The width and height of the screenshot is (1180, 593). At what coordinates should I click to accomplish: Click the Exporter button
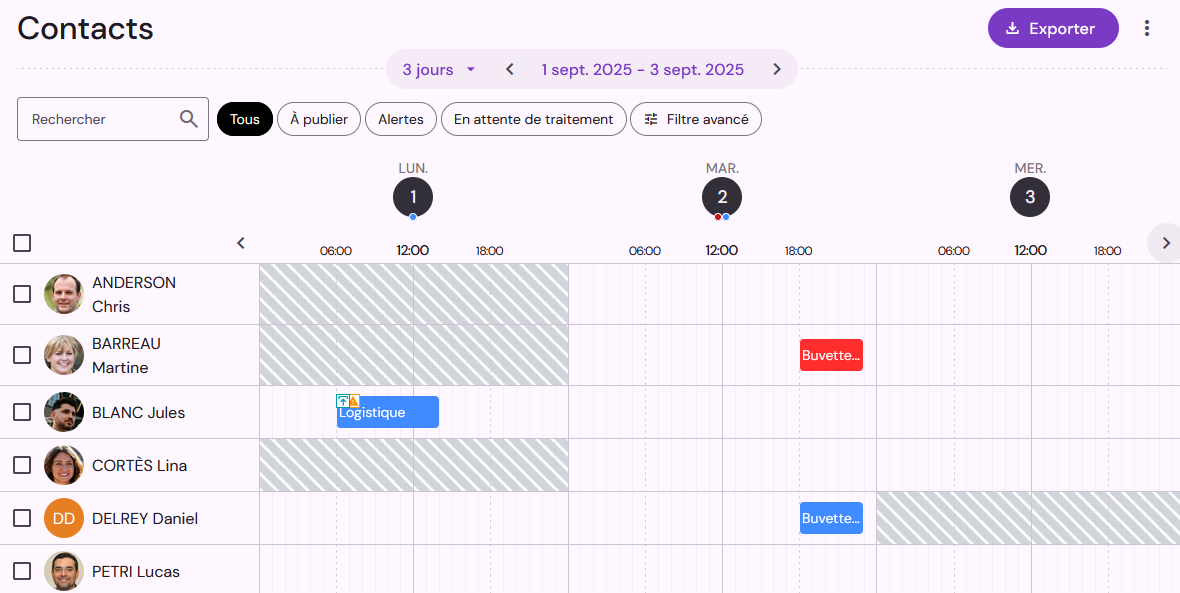pyautogui.click(x=1053, y=29)
